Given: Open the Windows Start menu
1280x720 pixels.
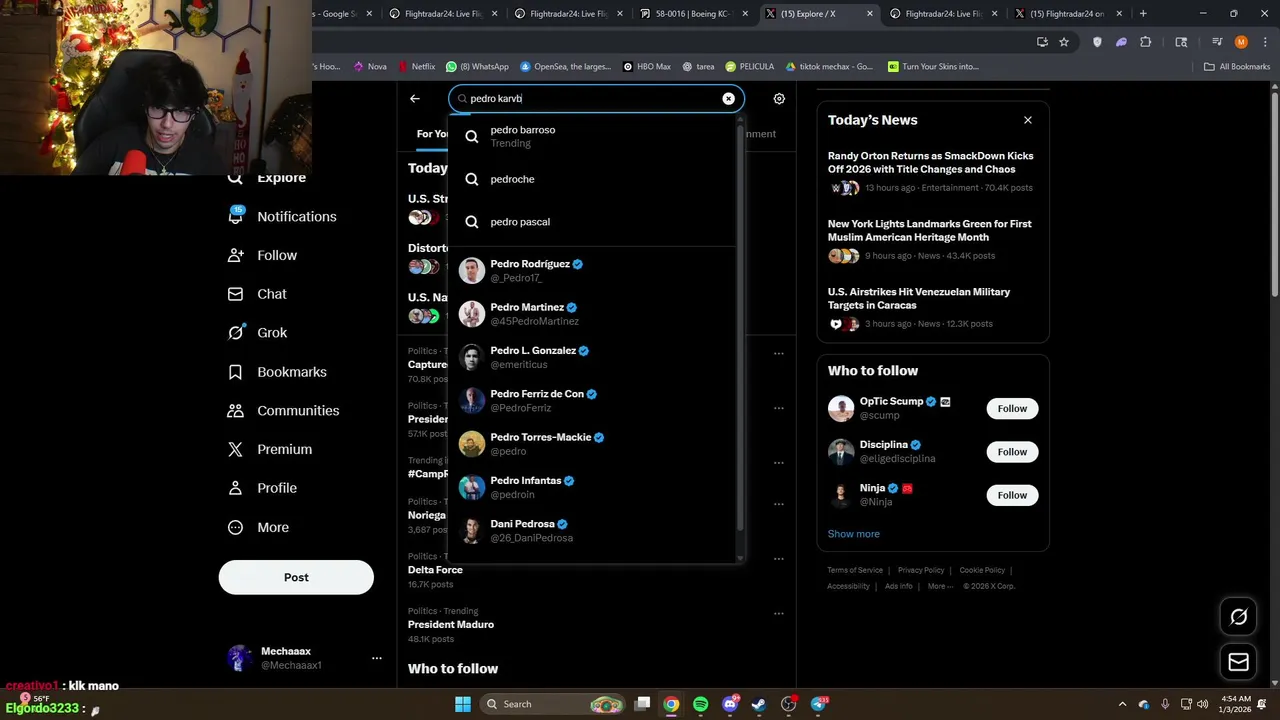Looking at the screenshot, I should click(x=462, y=704).
